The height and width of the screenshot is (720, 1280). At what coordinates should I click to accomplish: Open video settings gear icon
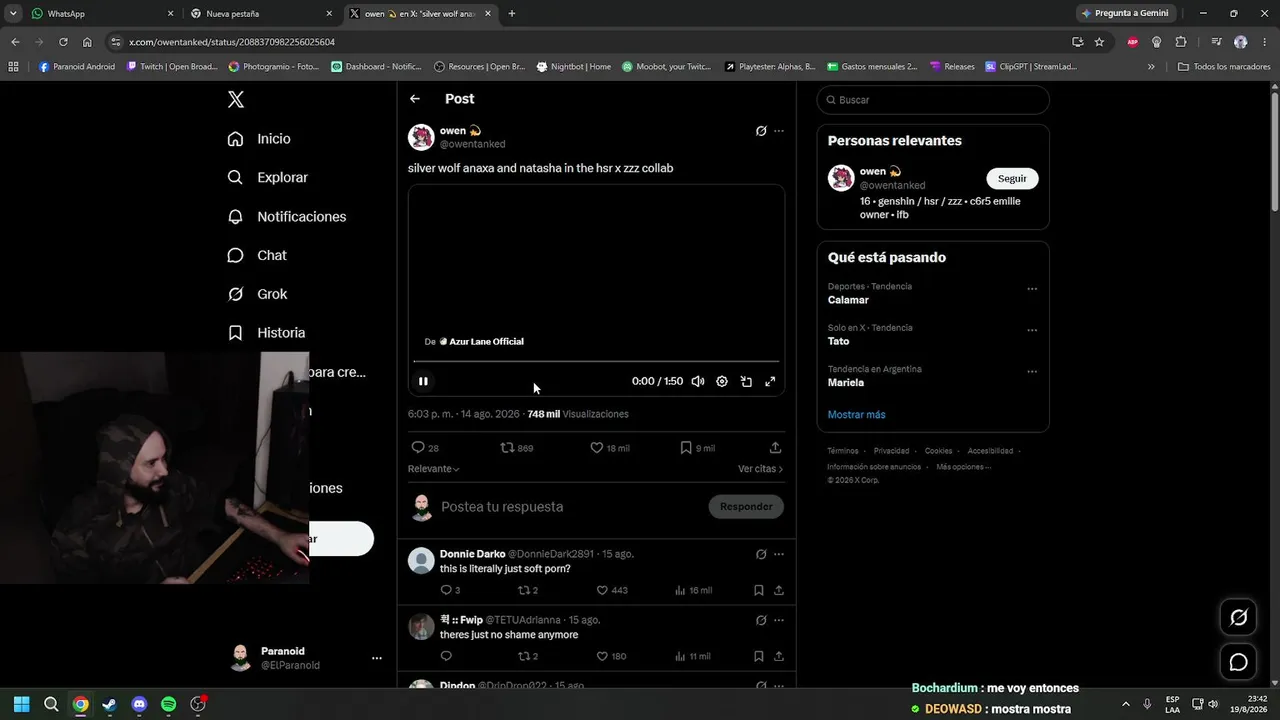(722, 381)
